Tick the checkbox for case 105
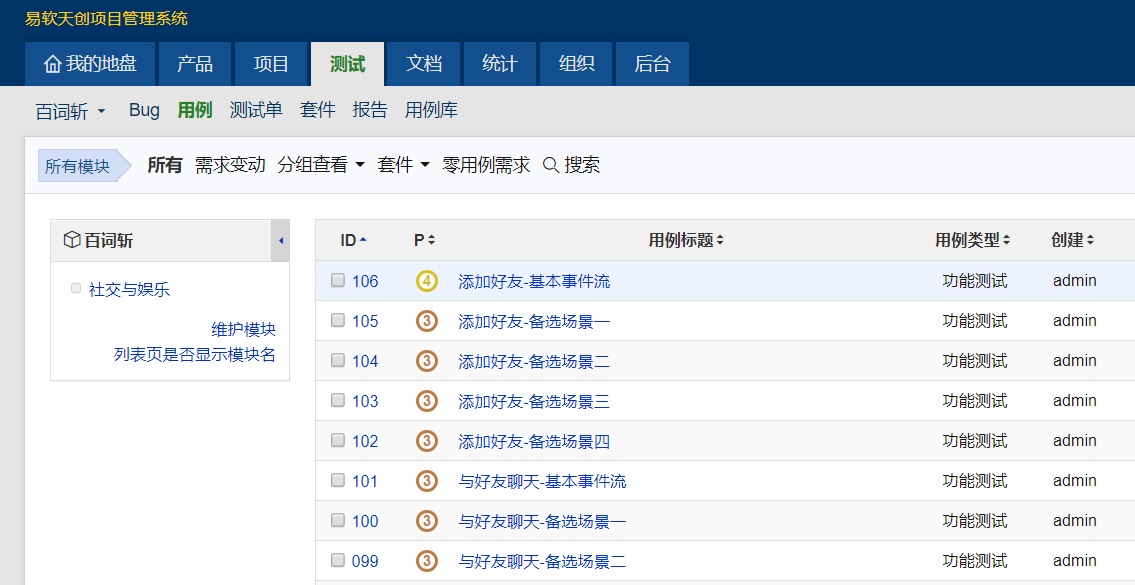Image resolution: width=1135 pixels, height=585 pixels. click(x=338, y=320)
